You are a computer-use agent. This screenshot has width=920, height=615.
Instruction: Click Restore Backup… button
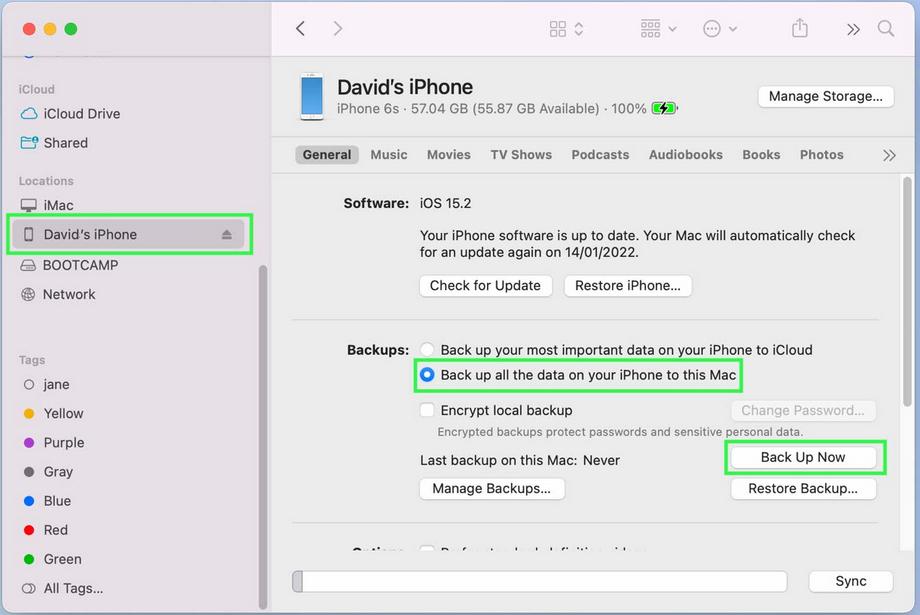pyautogui.click(x=803, y=489)
